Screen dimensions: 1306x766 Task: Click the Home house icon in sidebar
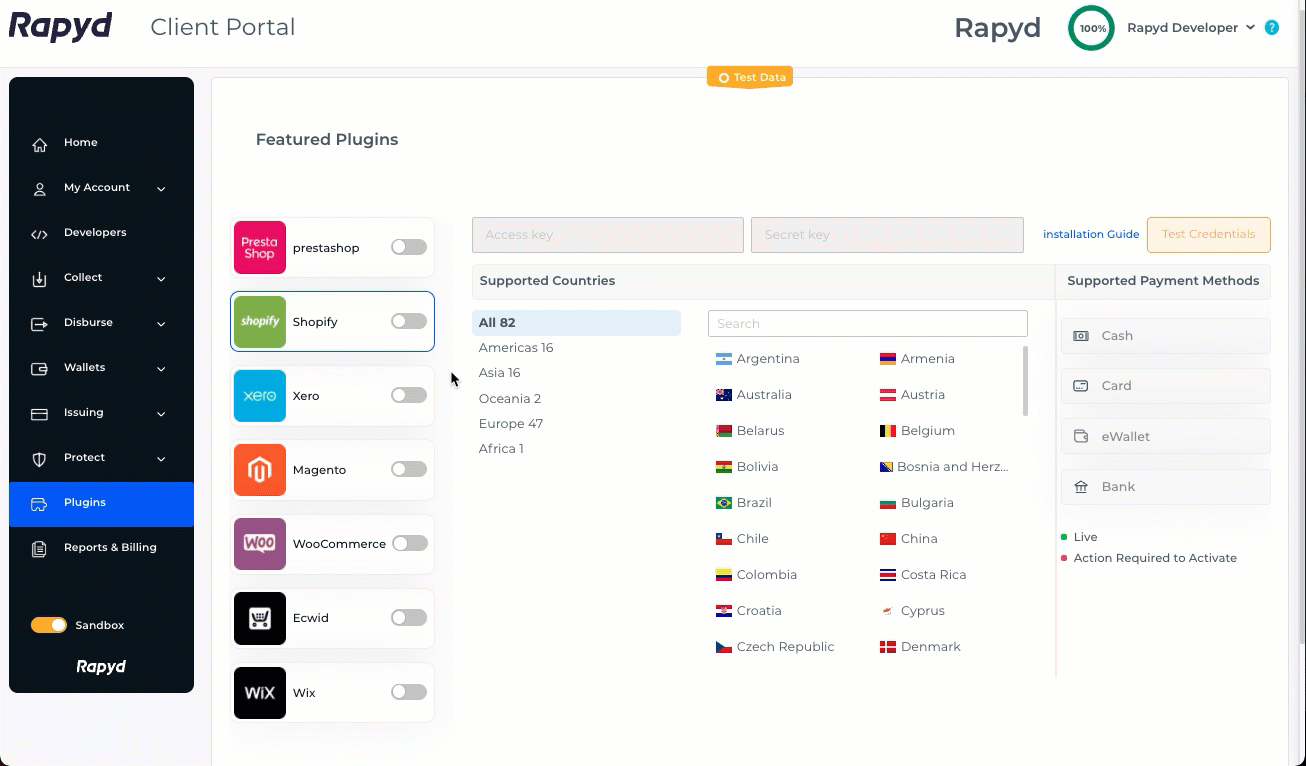[x=40, y=144]
